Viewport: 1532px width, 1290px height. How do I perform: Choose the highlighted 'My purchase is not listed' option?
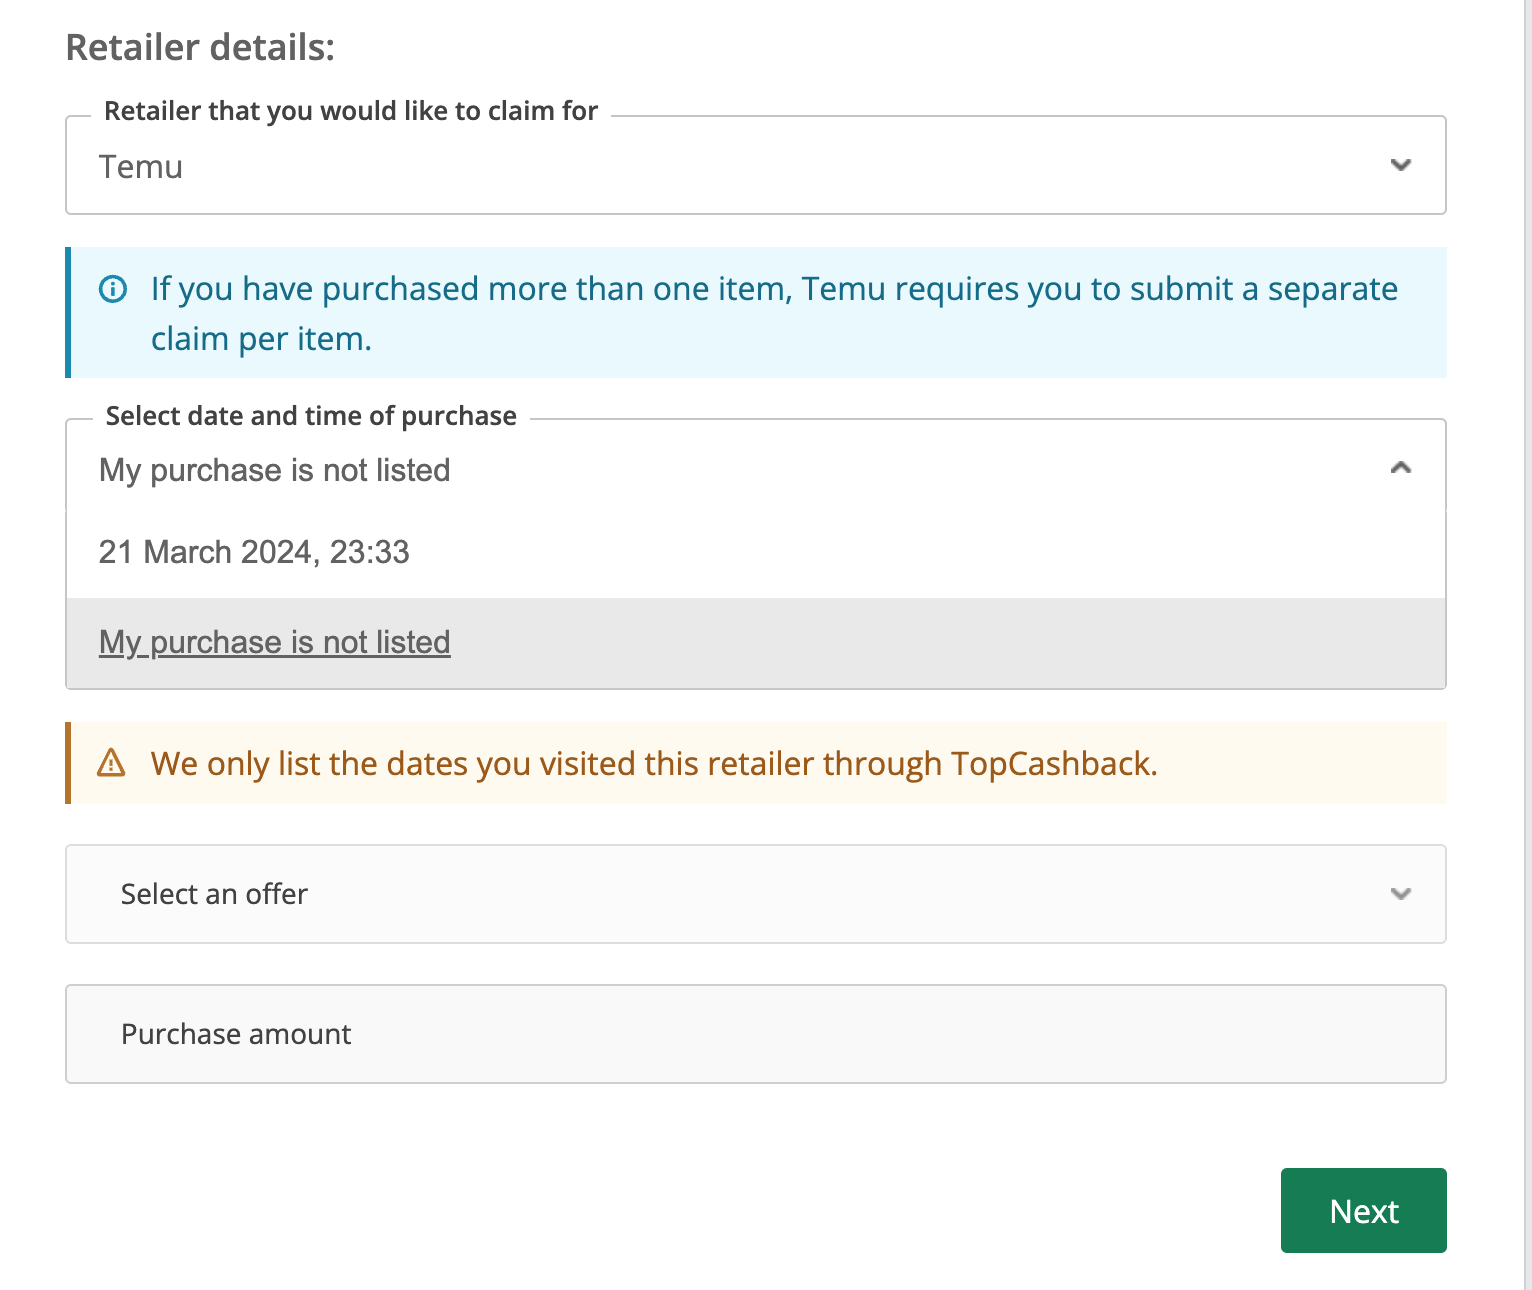coord(755,642)
